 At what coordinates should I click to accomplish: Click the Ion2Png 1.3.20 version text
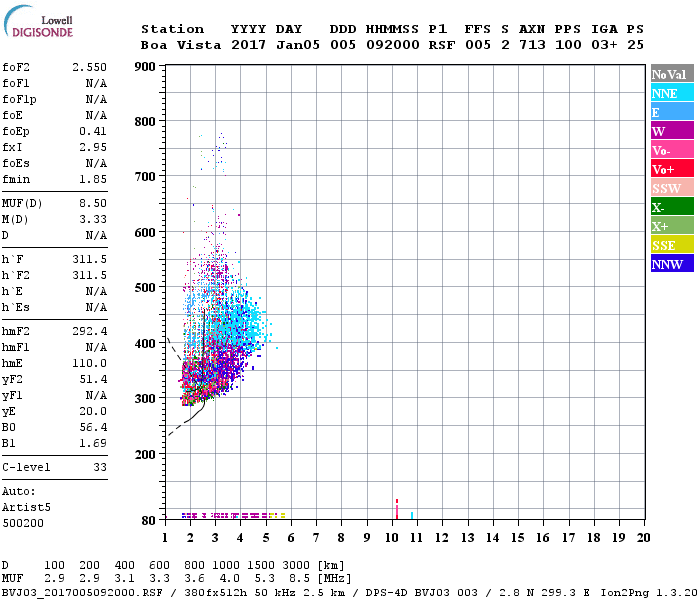(649, 593)
